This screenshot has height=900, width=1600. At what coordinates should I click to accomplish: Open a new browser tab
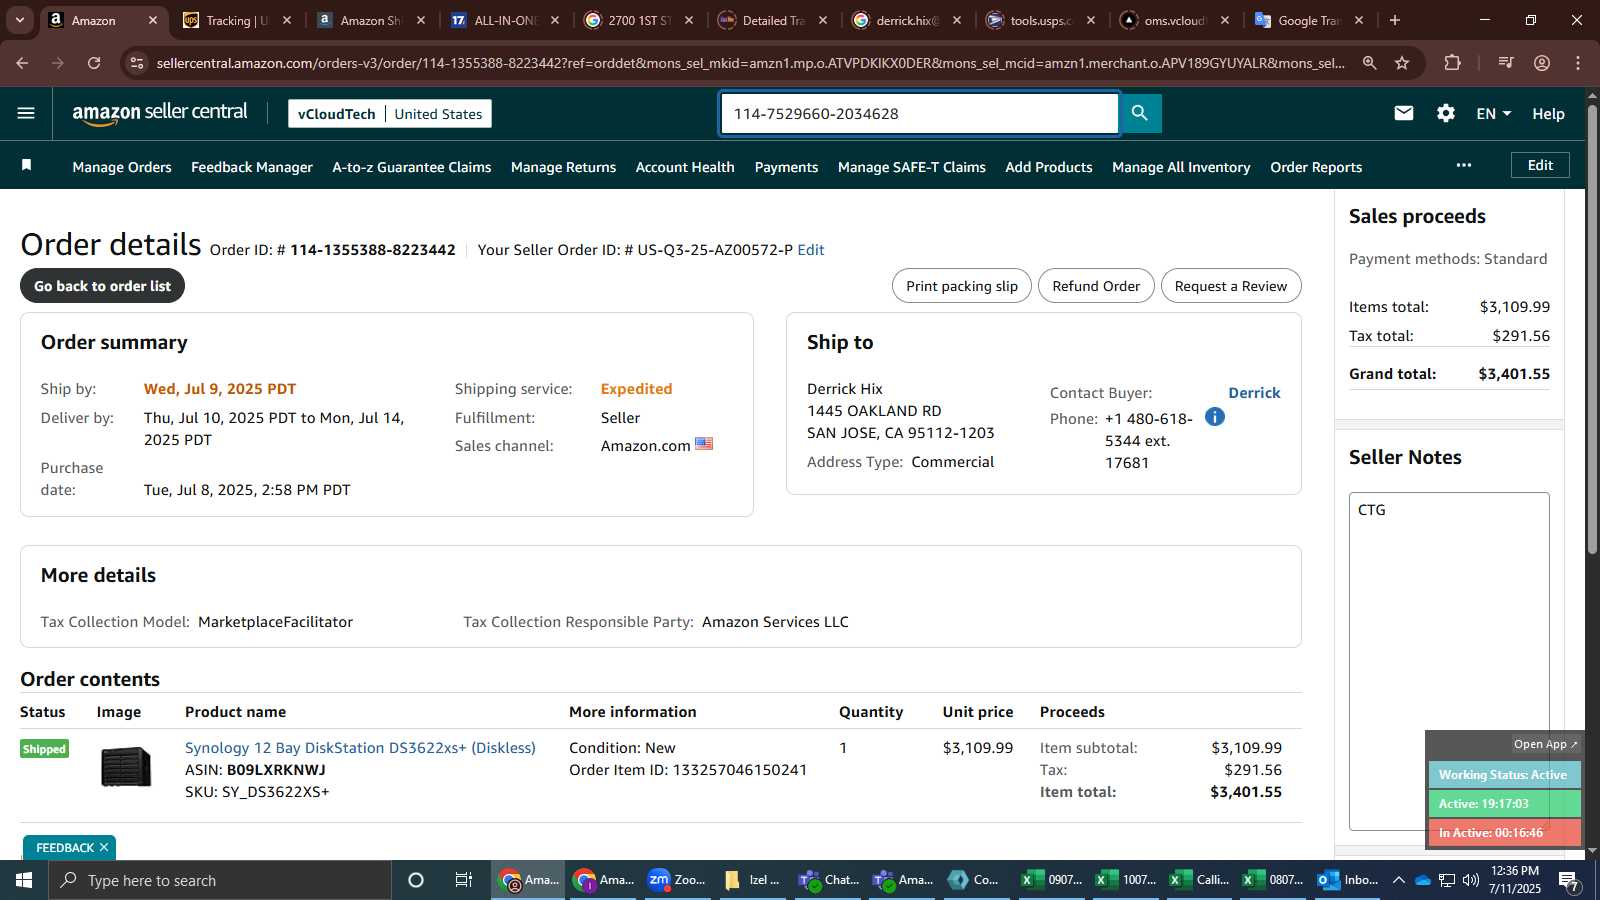pyautogui.click(x=1395, y=20)
